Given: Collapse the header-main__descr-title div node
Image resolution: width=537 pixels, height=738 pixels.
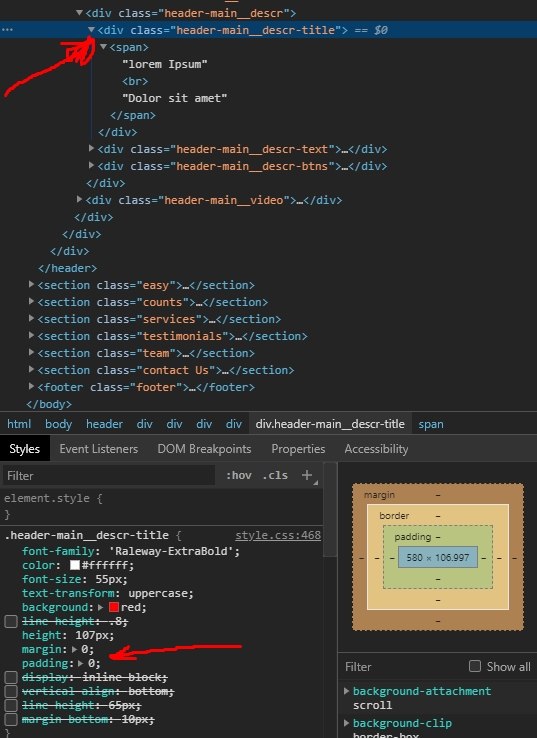Looking at the screenshot, I should click(91, 30).
